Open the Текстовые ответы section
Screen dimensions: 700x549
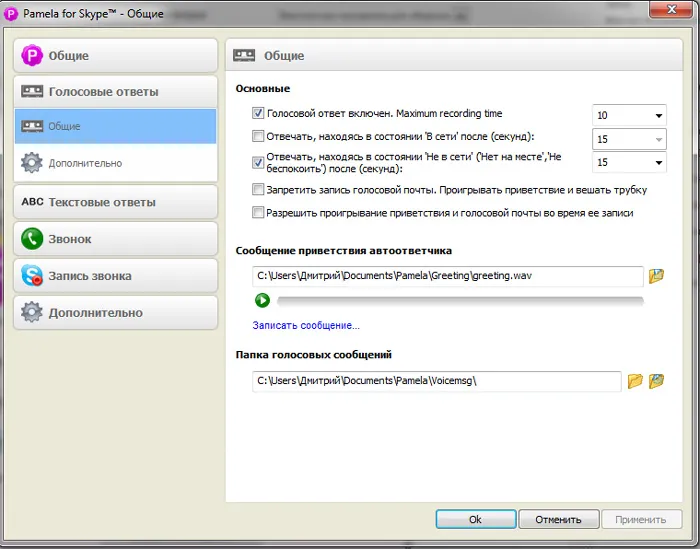pos(116,202)
